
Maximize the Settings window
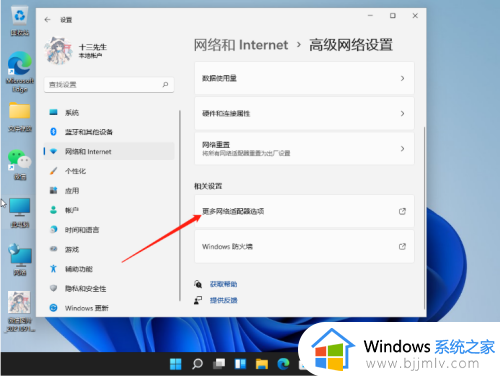click(x=393, y=16)
